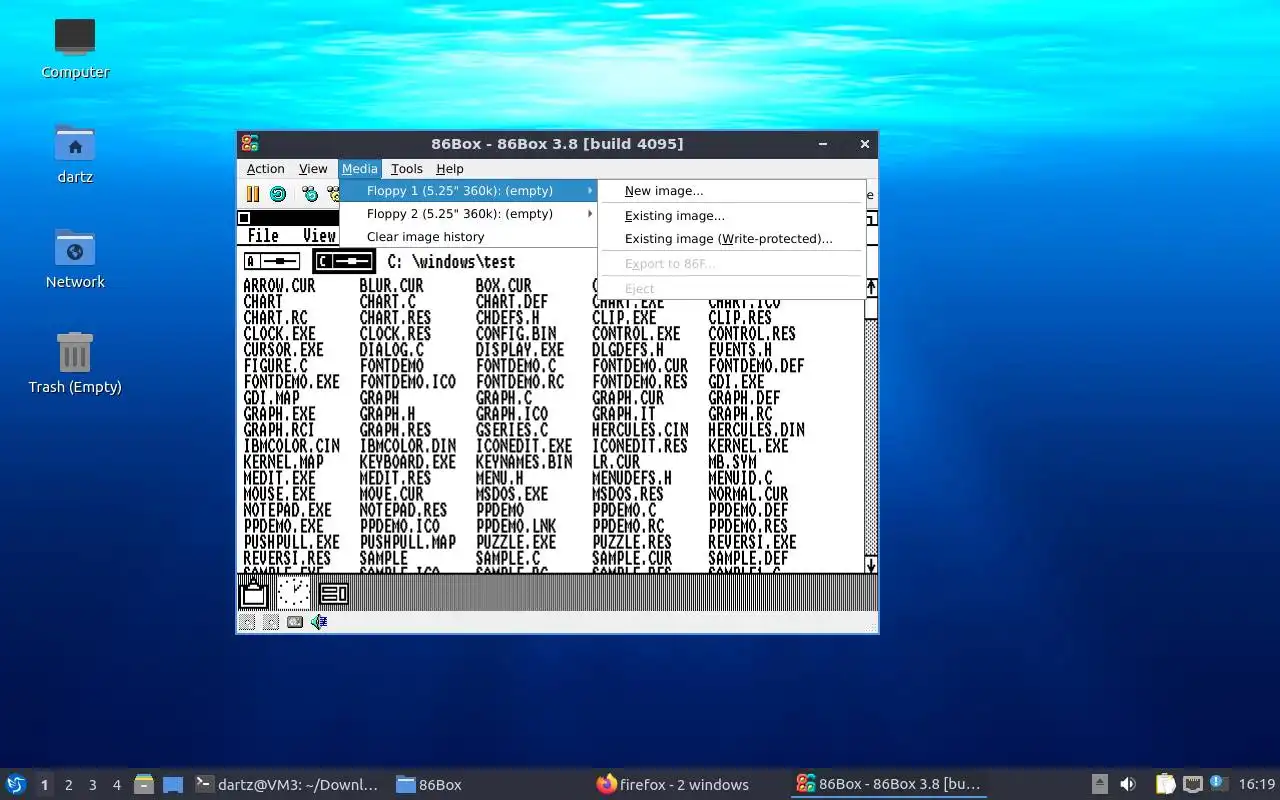The width and height of the screenshot is (1280, 800).
Task: Open the minimized clipboard icon in Windows
Action: tap(254, 593)
